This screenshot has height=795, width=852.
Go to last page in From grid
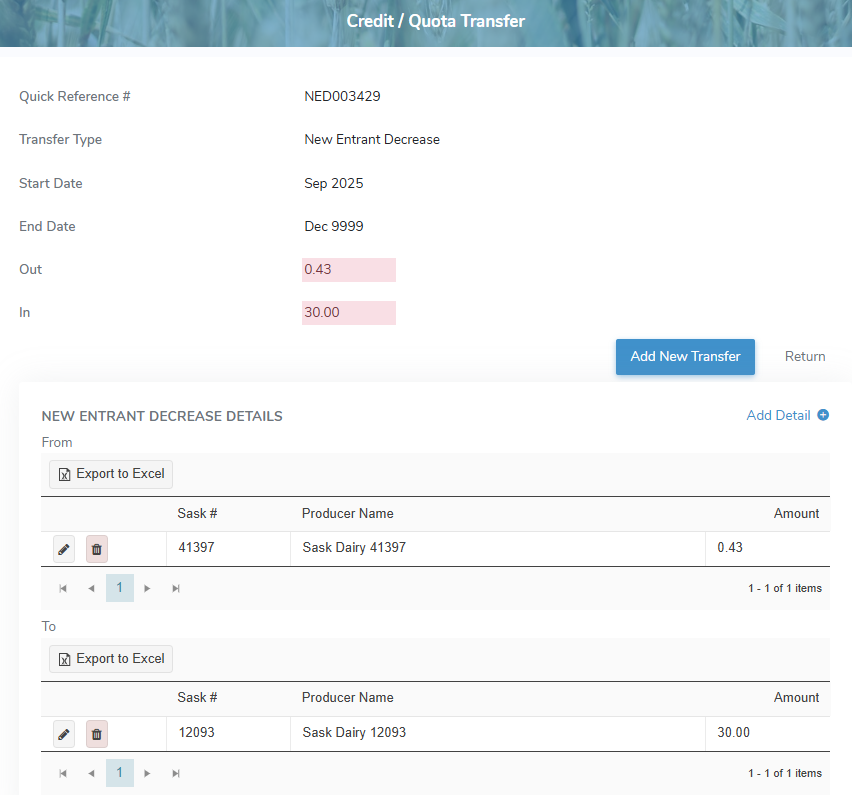176,588
